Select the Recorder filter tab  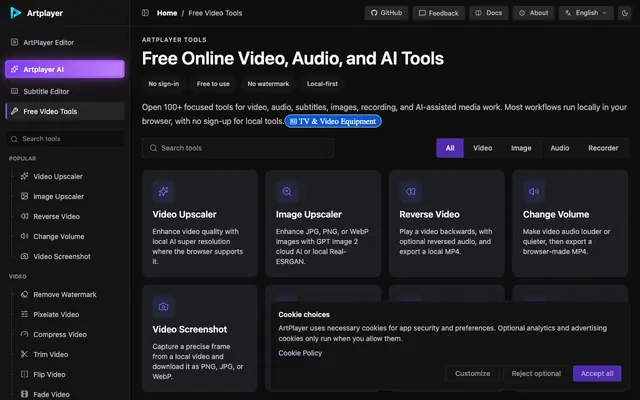pos(603,148)
